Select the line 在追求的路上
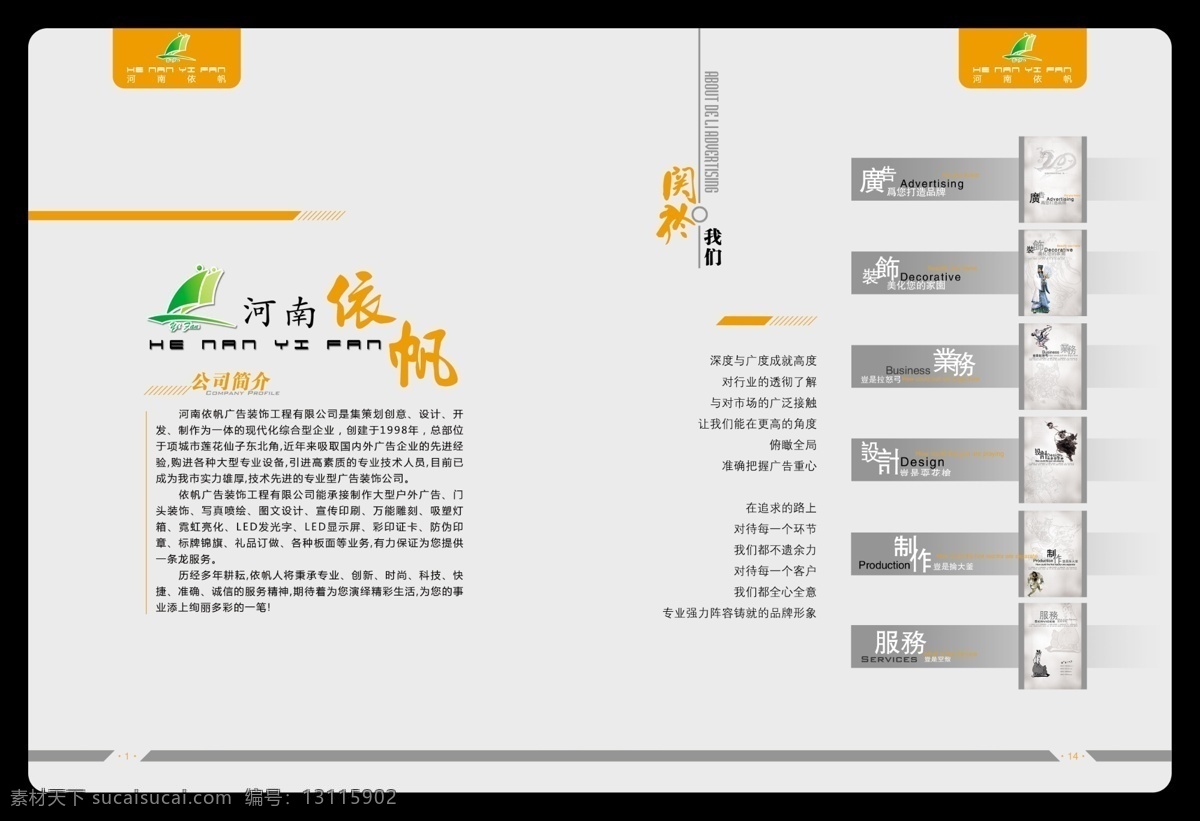This screenshot has height=821, width=1200. click(781, 508)
